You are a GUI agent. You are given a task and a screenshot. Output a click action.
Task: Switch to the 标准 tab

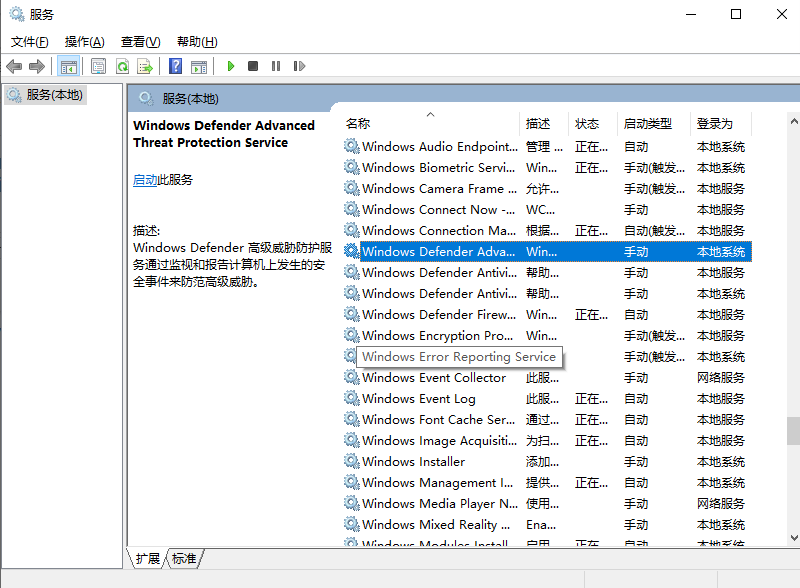pyautogui.click(x=184, y=559)
